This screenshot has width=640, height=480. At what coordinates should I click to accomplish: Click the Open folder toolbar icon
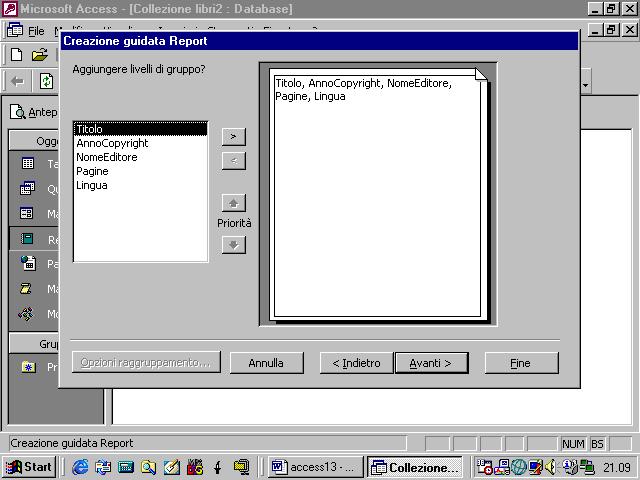pos(40,55)
